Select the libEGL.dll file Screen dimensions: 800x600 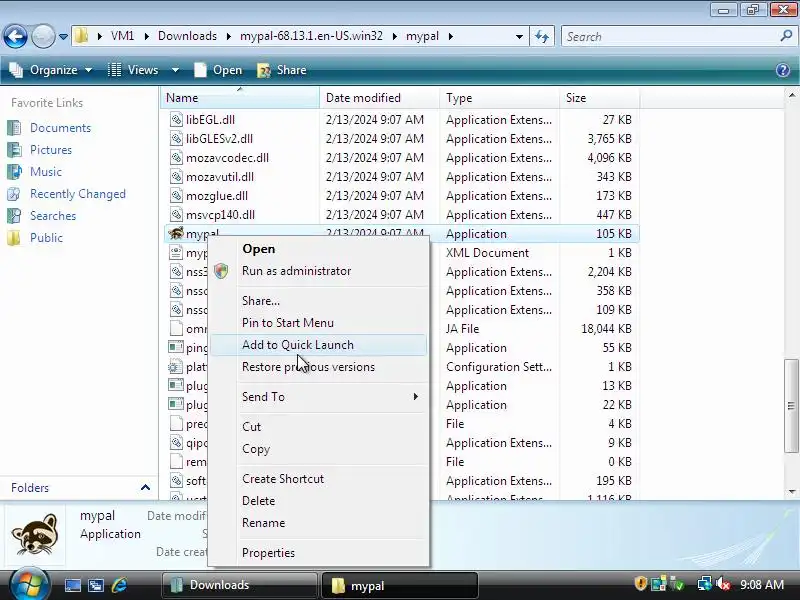pyautogui.click(x=210, y=119)
